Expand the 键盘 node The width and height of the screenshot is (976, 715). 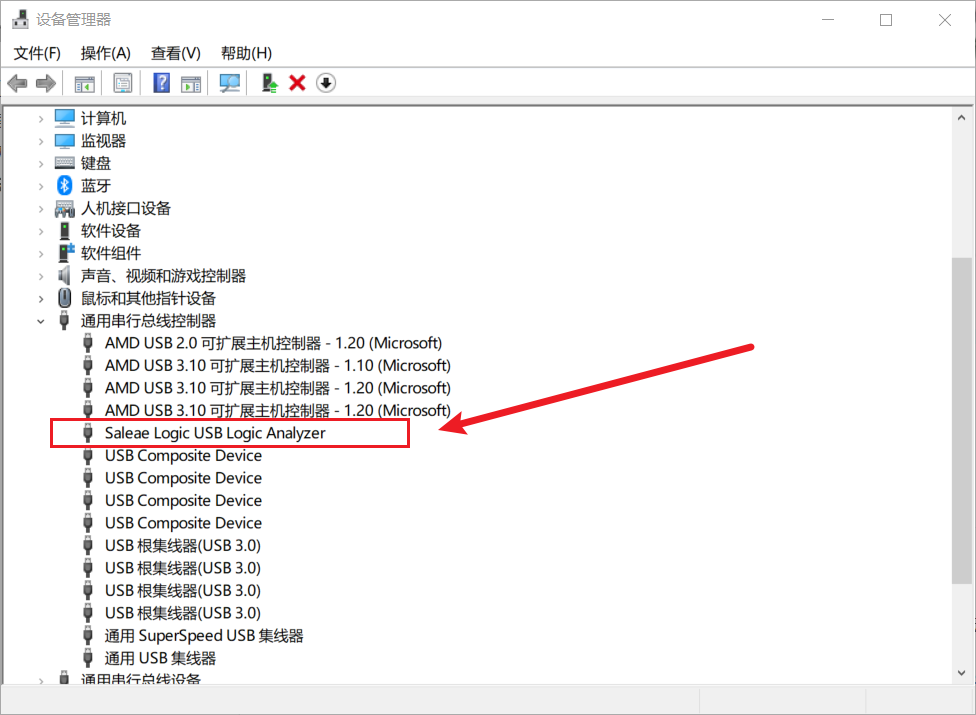pos(41,164)
